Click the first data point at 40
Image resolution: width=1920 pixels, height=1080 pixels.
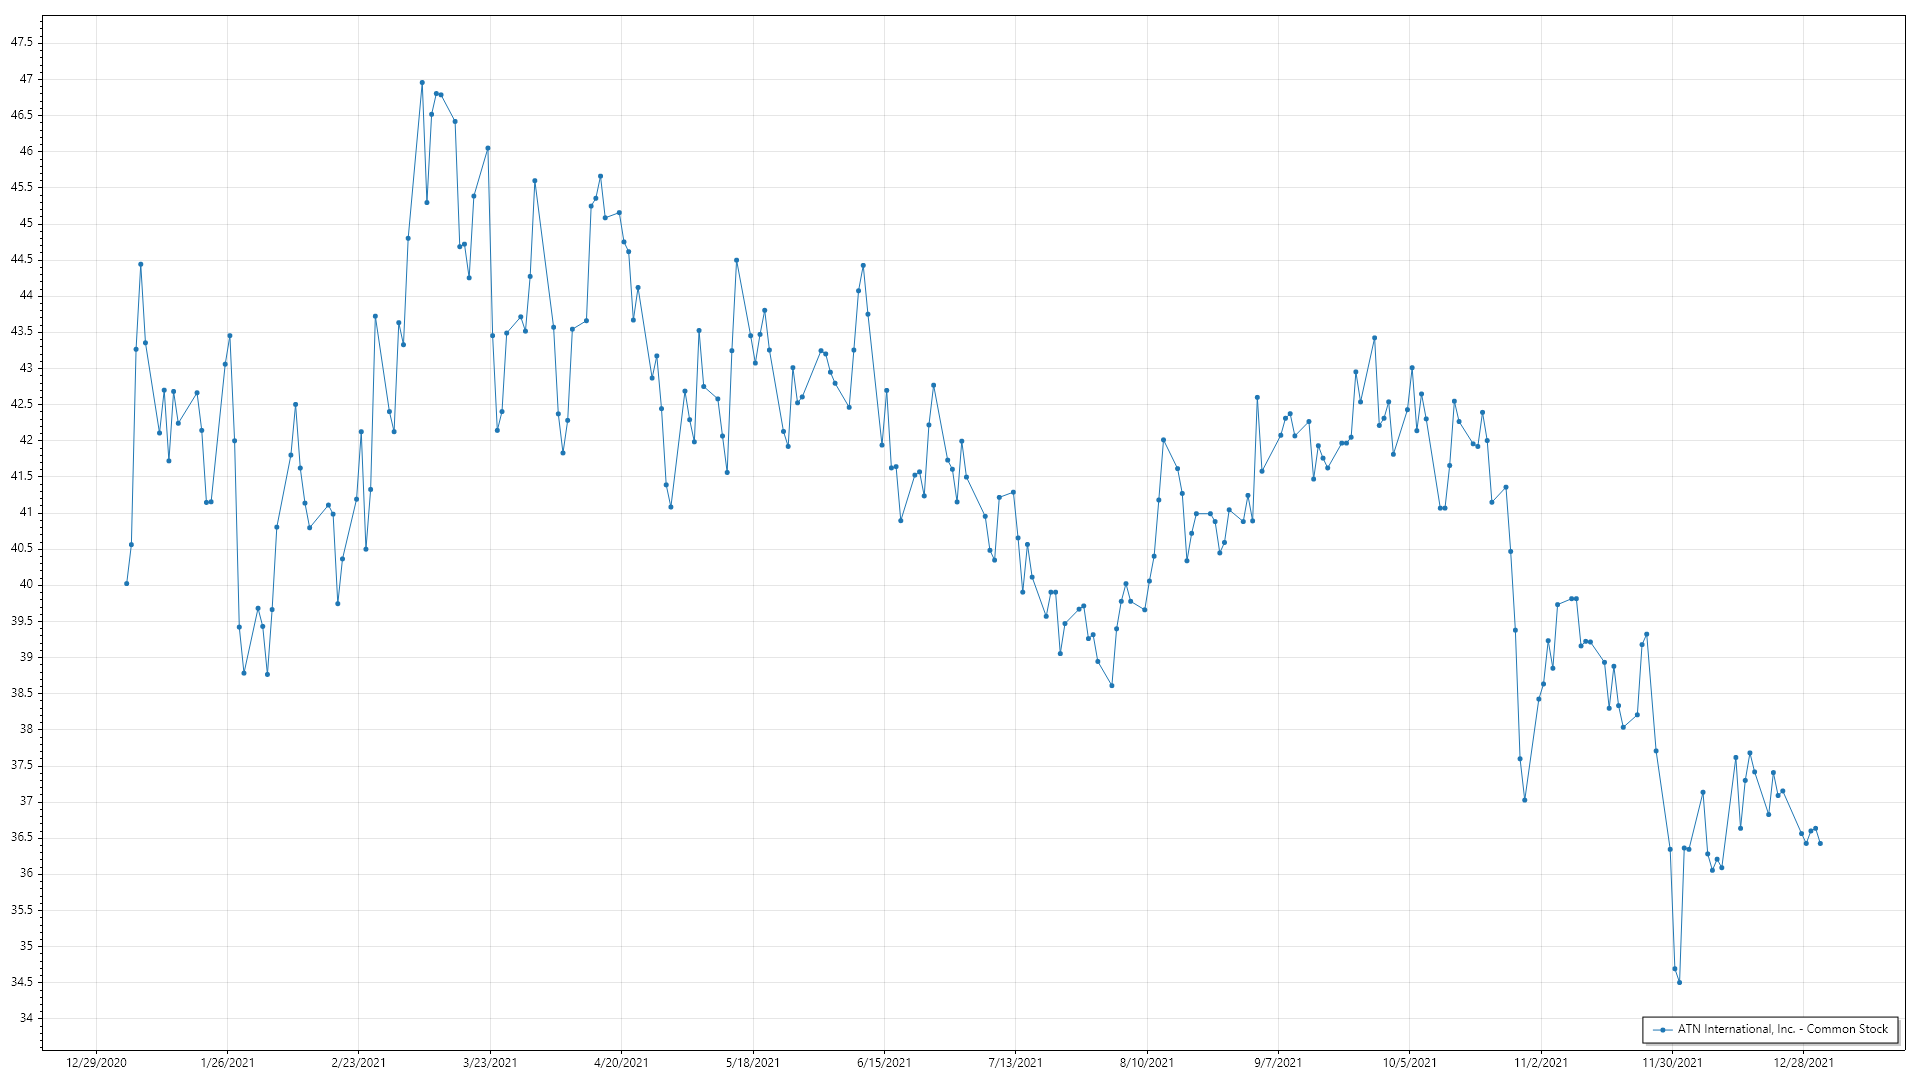coord(126,584)
